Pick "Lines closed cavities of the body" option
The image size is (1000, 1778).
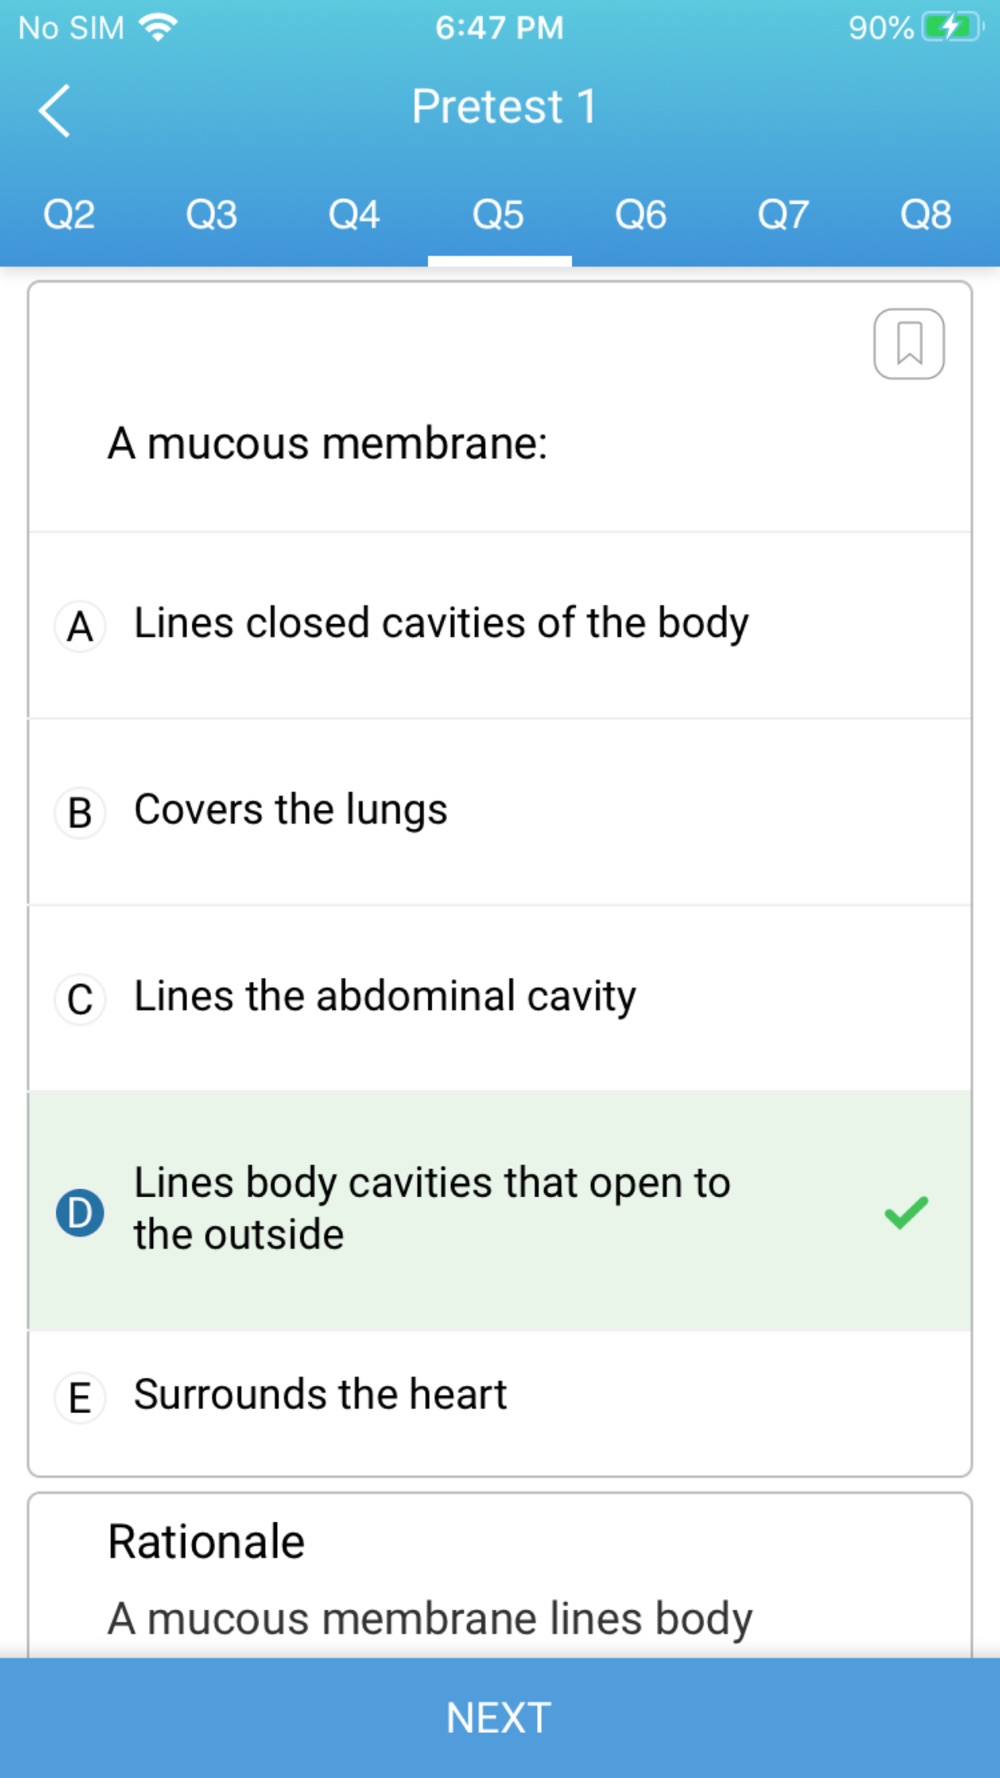pos(441,624)
